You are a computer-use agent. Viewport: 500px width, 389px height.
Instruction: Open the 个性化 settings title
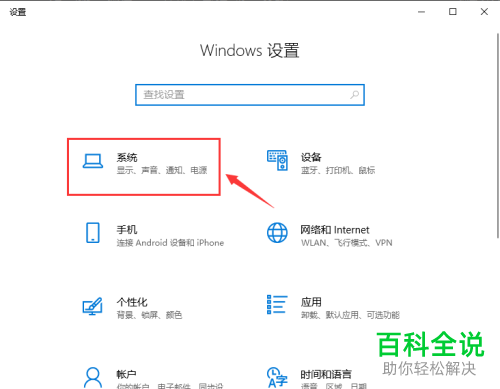(x=132, y=302)
